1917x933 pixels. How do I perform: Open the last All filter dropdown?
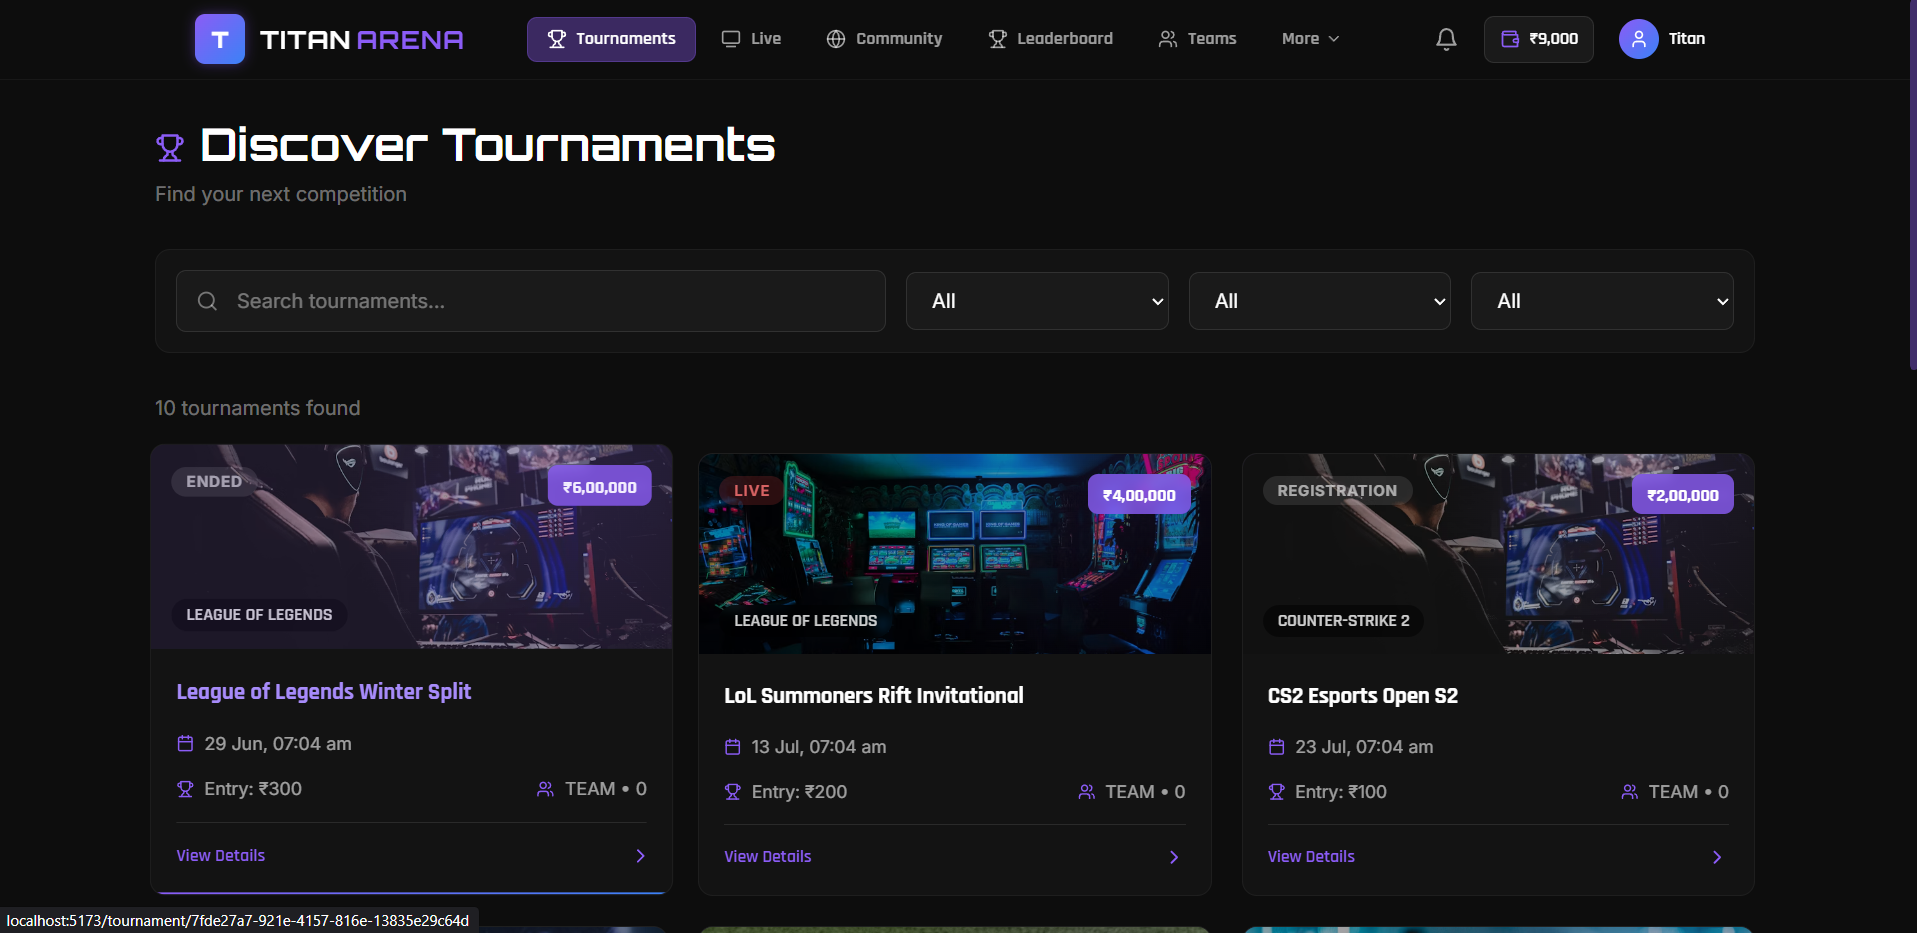click(x=1602, y=301)
